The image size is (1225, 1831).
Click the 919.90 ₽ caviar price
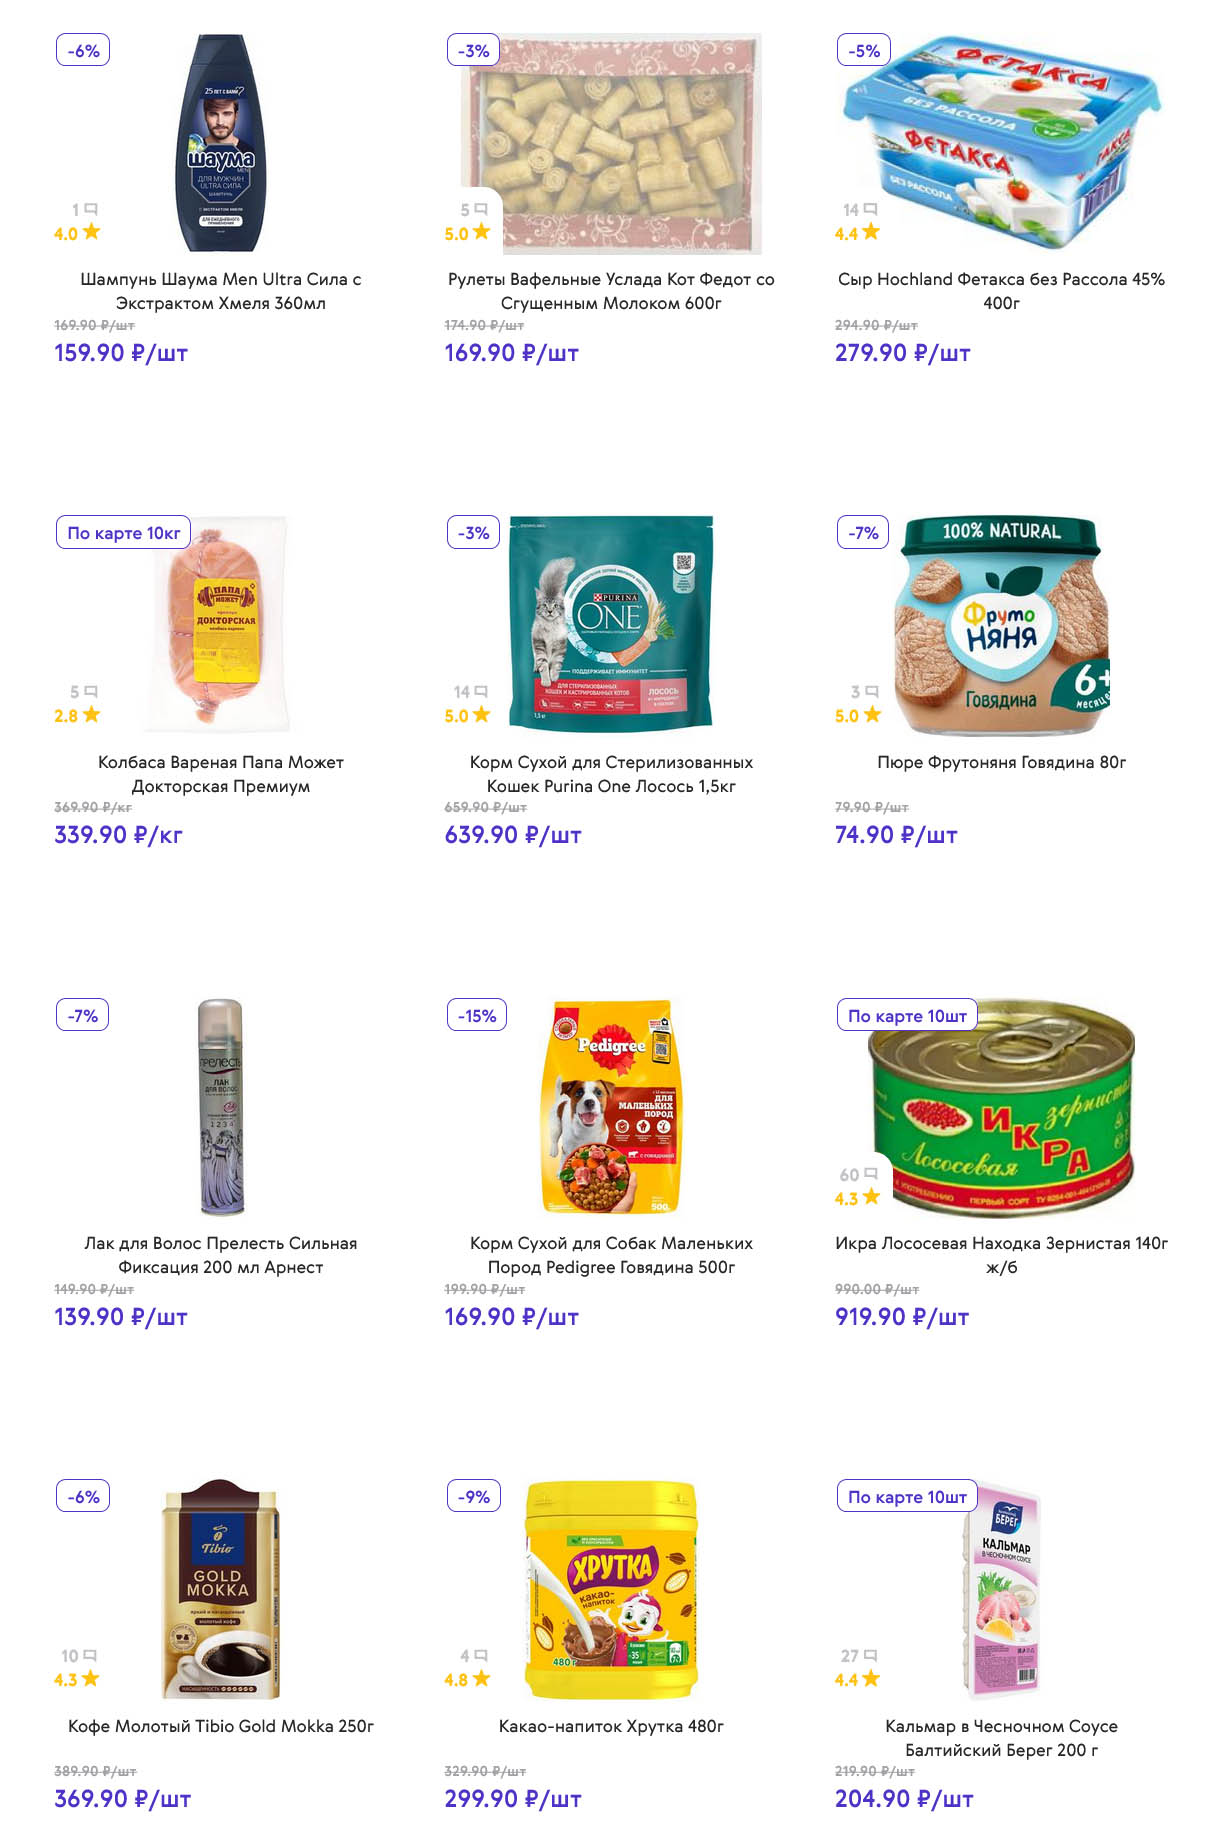point(901,1317)
